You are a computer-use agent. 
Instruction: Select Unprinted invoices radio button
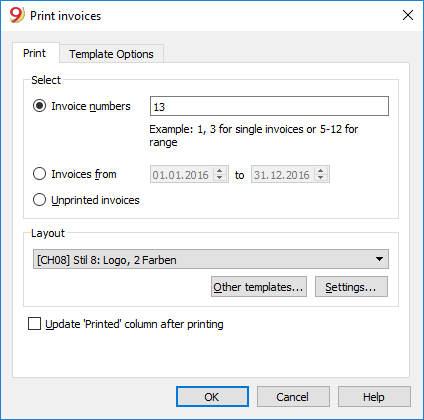point(39,200)
